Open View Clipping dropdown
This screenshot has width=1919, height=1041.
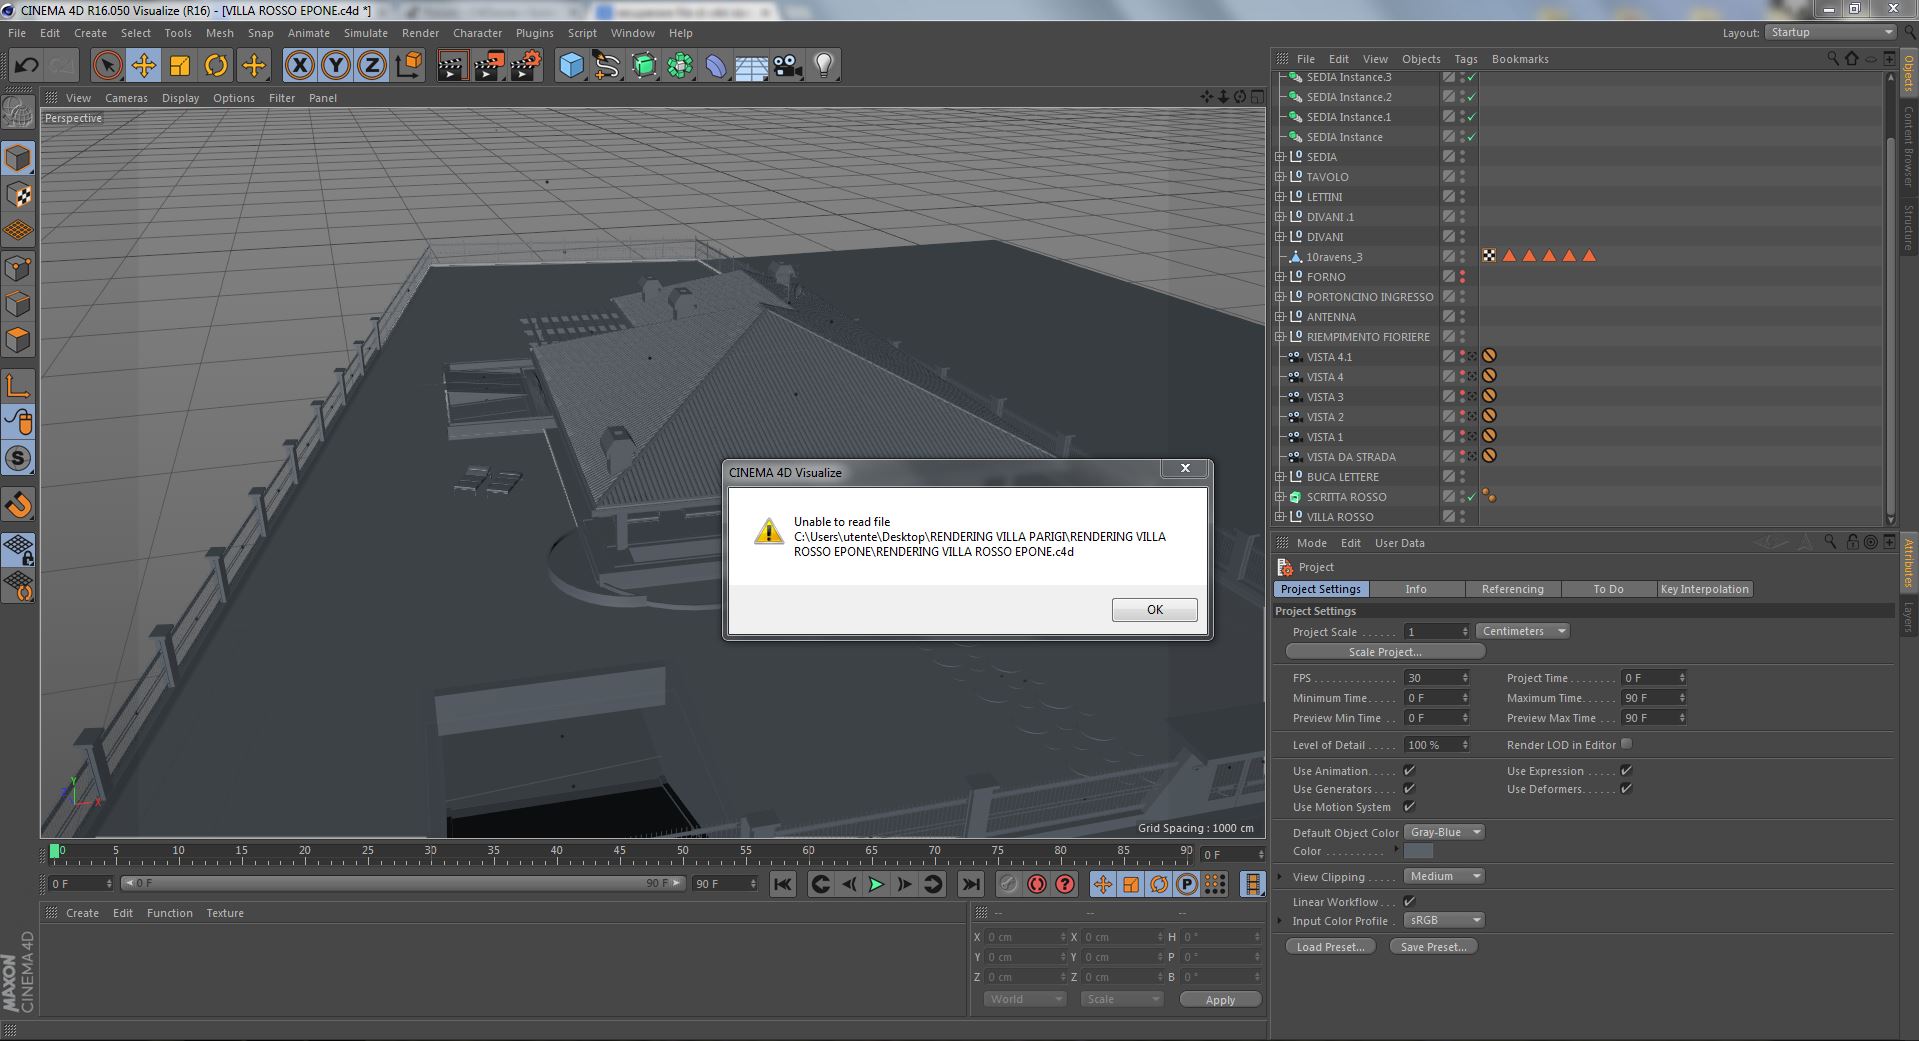pyautogui.click(x=1444, y=877)
